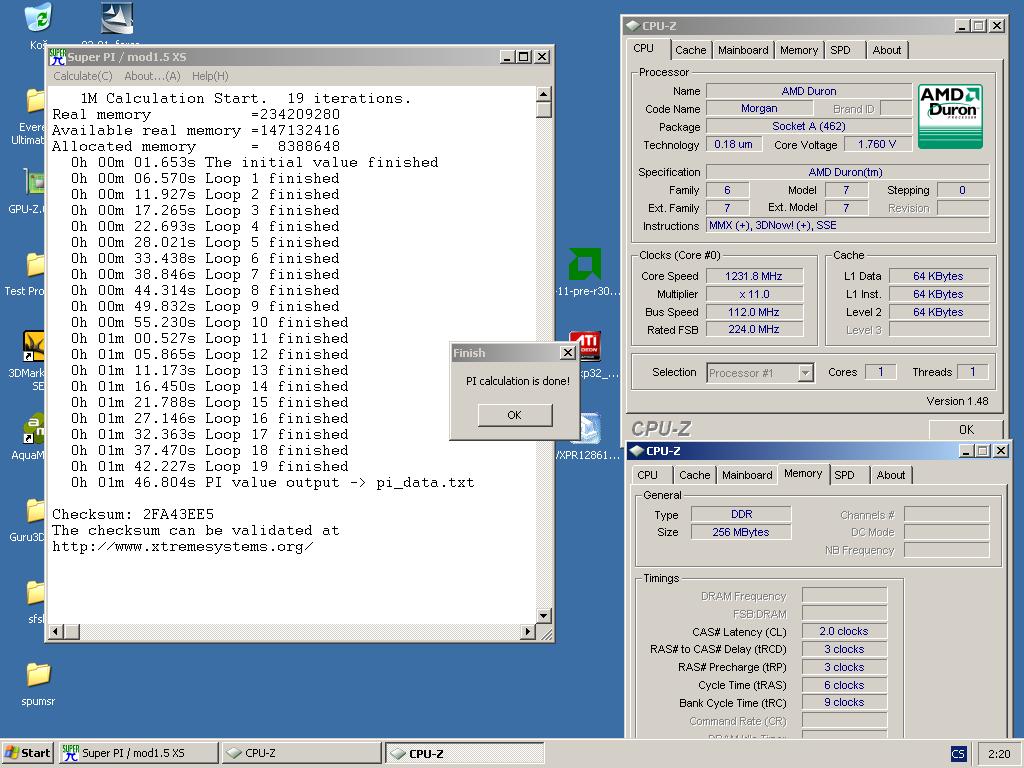Click the Super PI title bar icon
Screen dimensions: 1024x768
58,57
